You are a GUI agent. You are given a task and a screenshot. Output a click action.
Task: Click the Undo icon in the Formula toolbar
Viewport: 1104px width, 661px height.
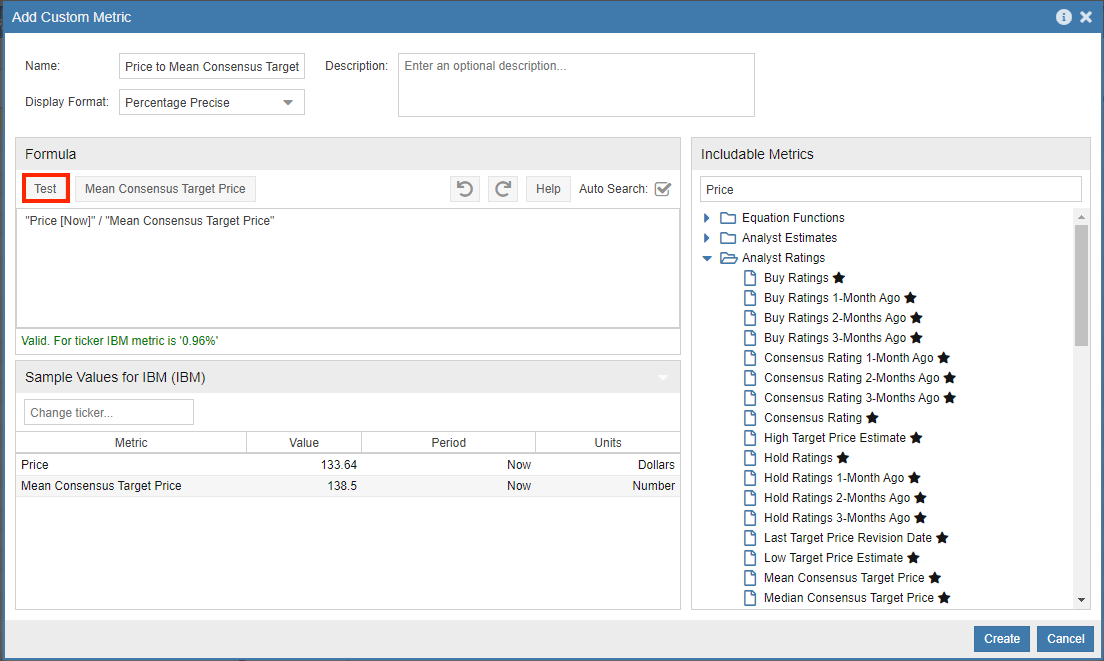[464, 188]
